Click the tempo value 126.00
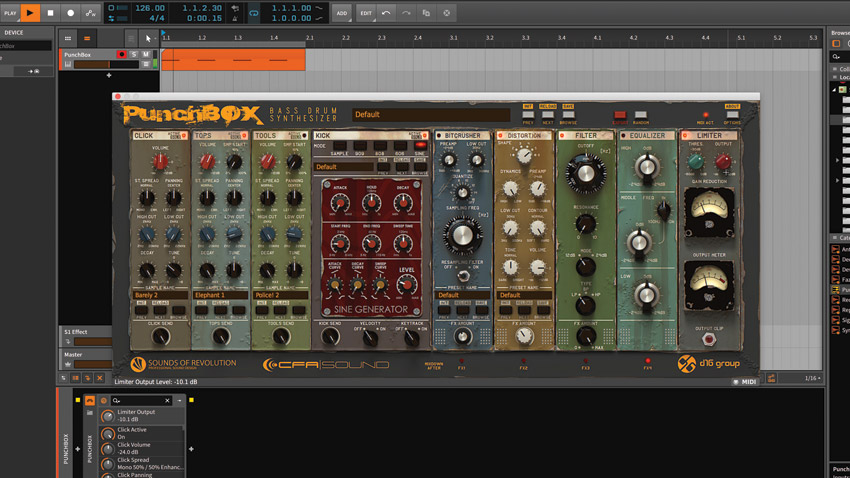 (150, 8)
